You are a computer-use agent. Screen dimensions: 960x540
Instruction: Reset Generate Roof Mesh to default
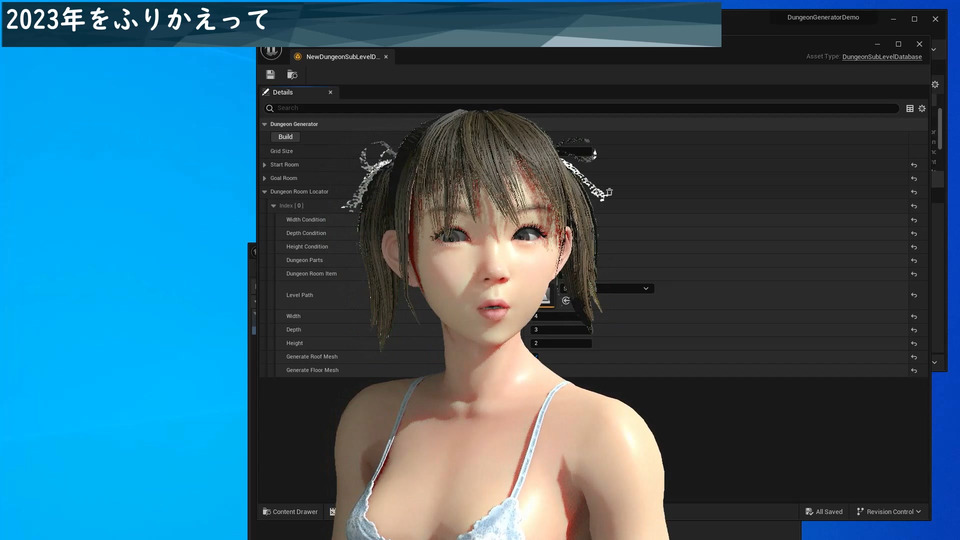point(913,358)
